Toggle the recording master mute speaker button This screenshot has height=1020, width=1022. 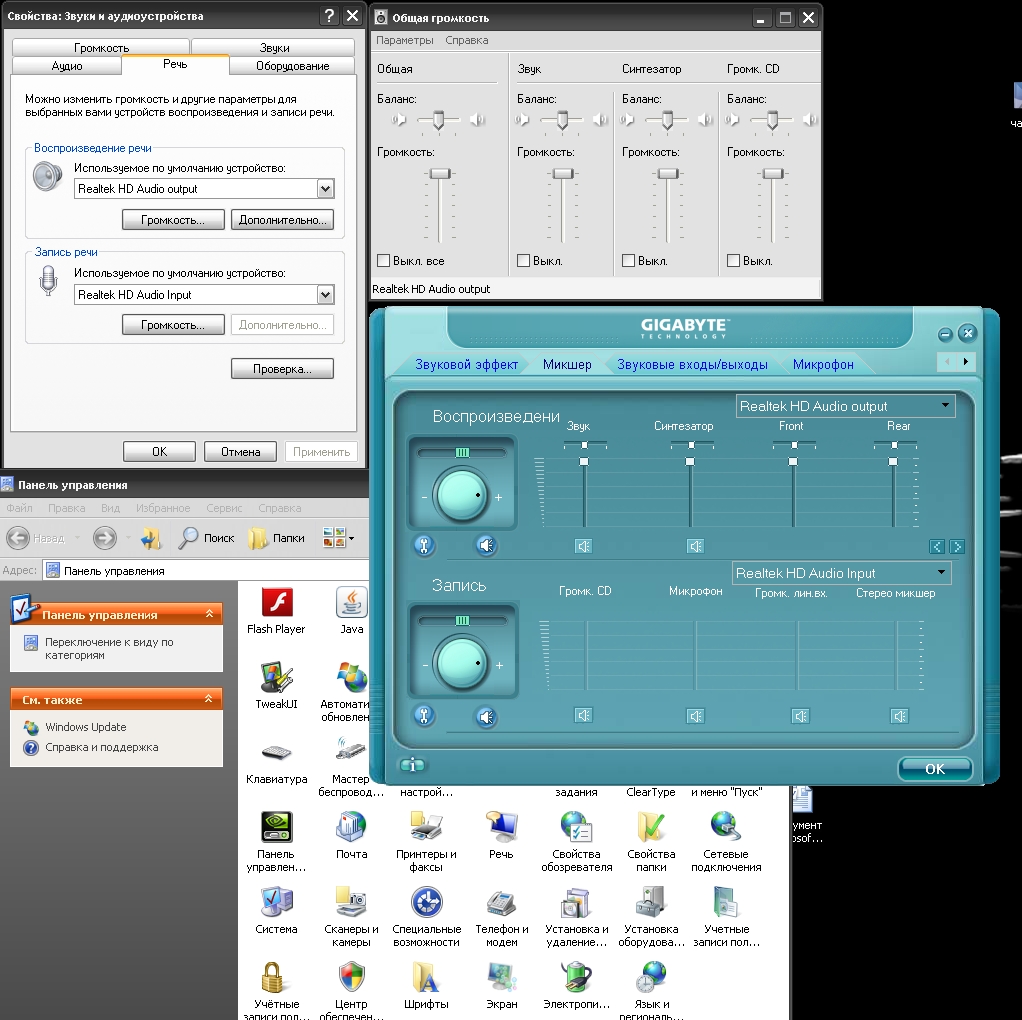[x=486, y=717]
